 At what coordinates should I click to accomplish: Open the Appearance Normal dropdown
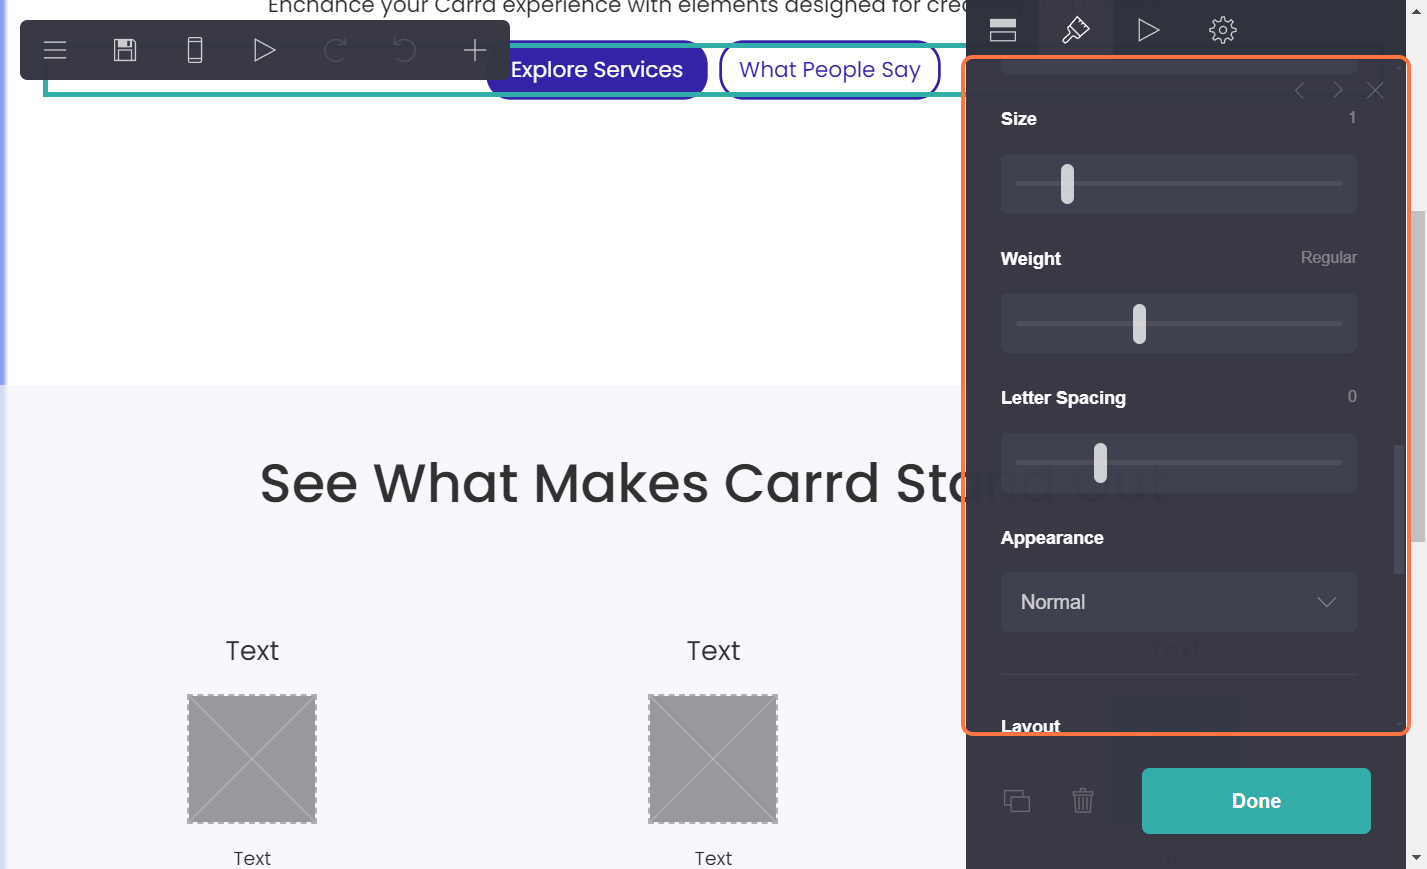[1178, 602]
